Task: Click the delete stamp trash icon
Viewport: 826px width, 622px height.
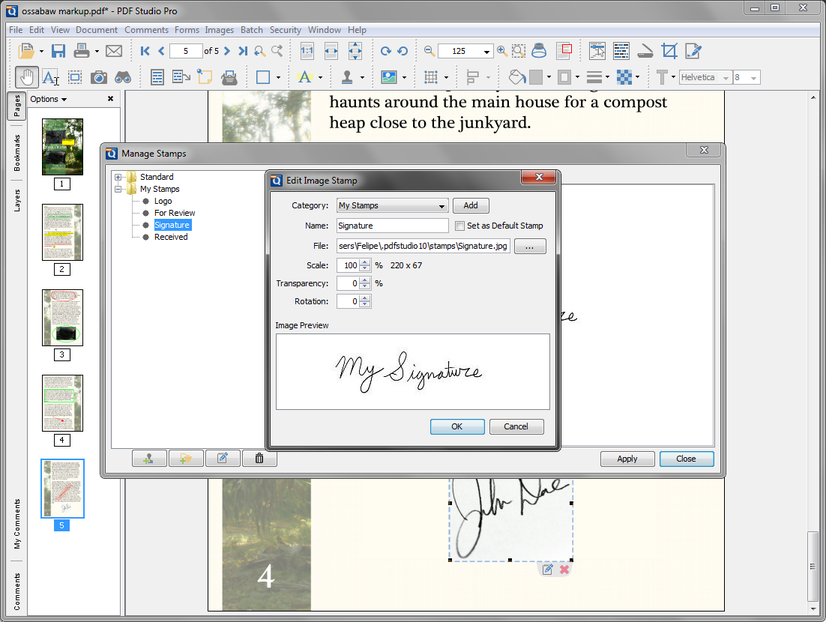Action: click(259, 458)
